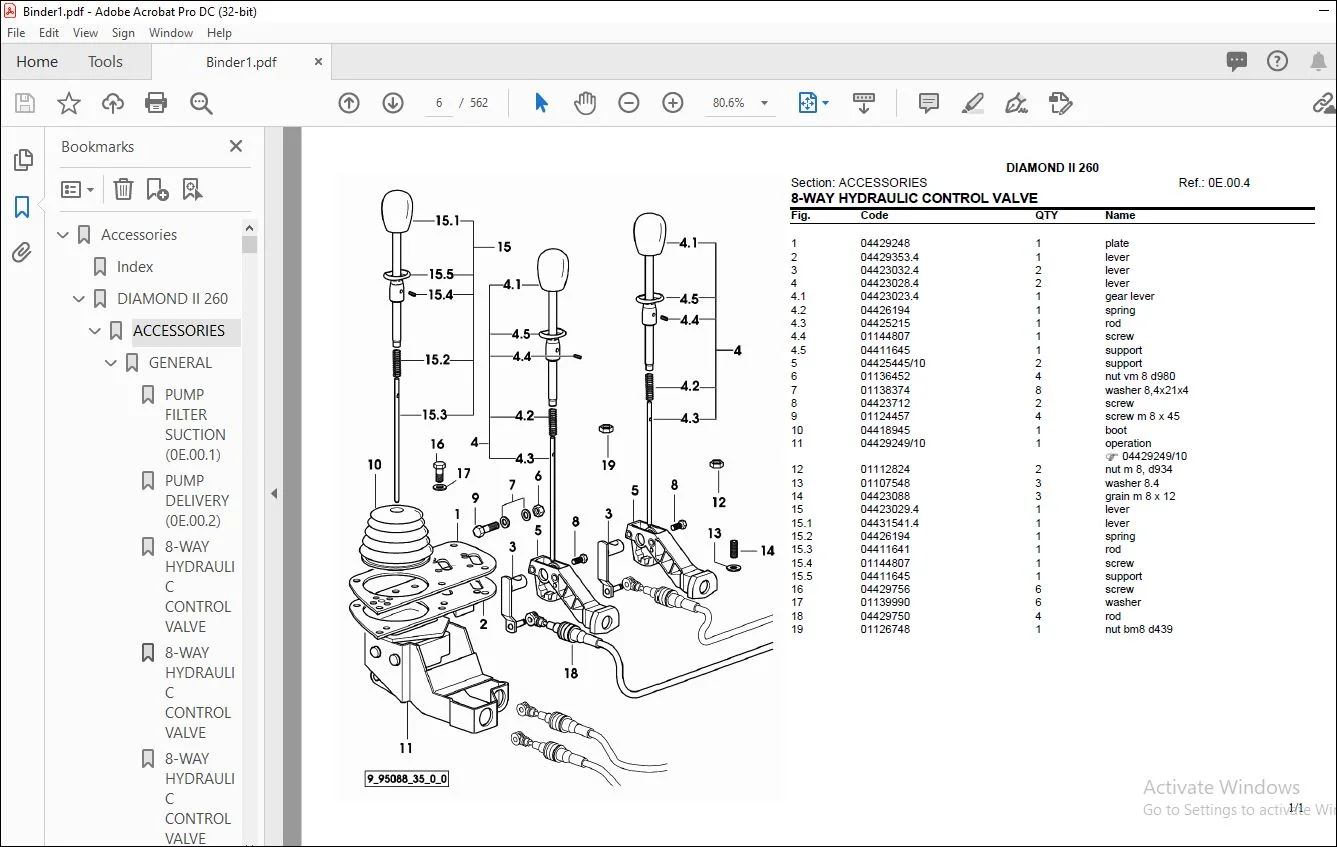This screenshot has width=1337, height=847.
Task: Collapse the GENERAL bookmark chevron
Action: click(x=111, y=363)
